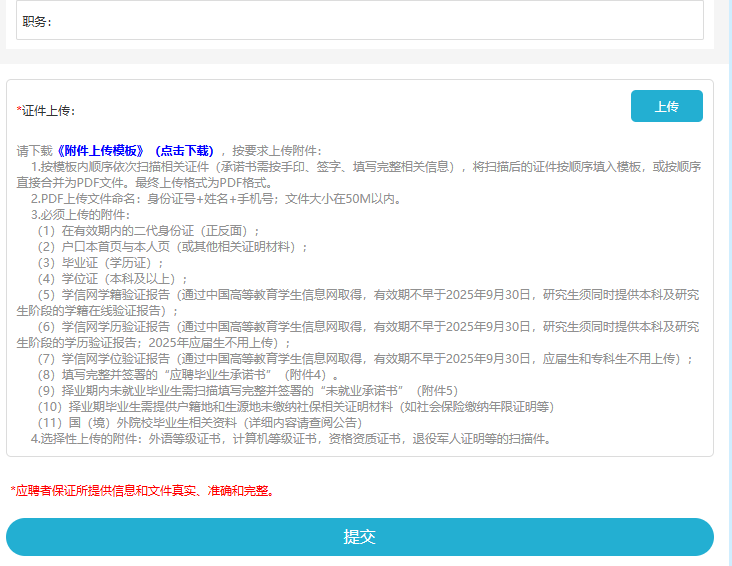Click the 户口本首页与本人页 requirement line

click(173, 246)
